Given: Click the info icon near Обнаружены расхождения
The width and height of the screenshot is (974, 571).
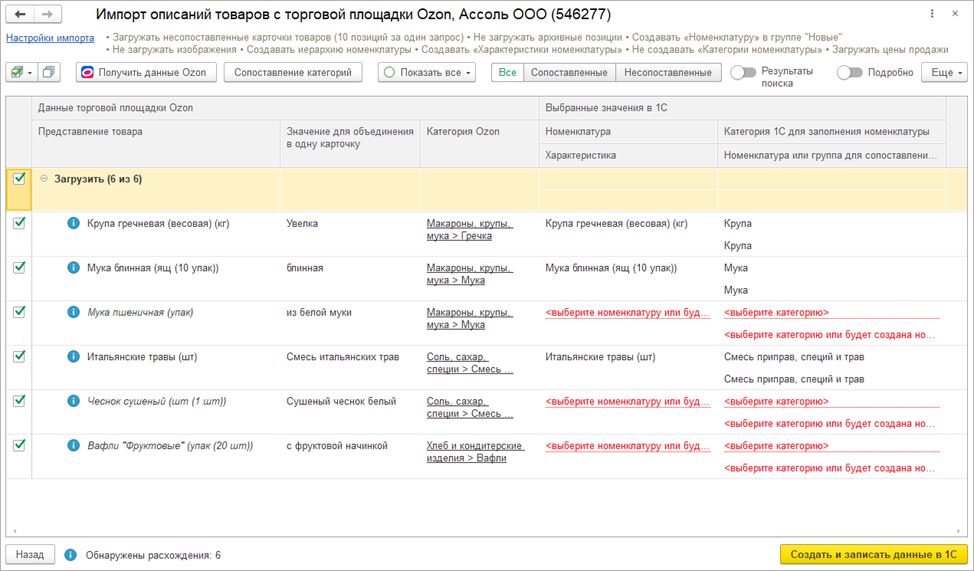Looking at the screenshot, I should click(70, 555).
